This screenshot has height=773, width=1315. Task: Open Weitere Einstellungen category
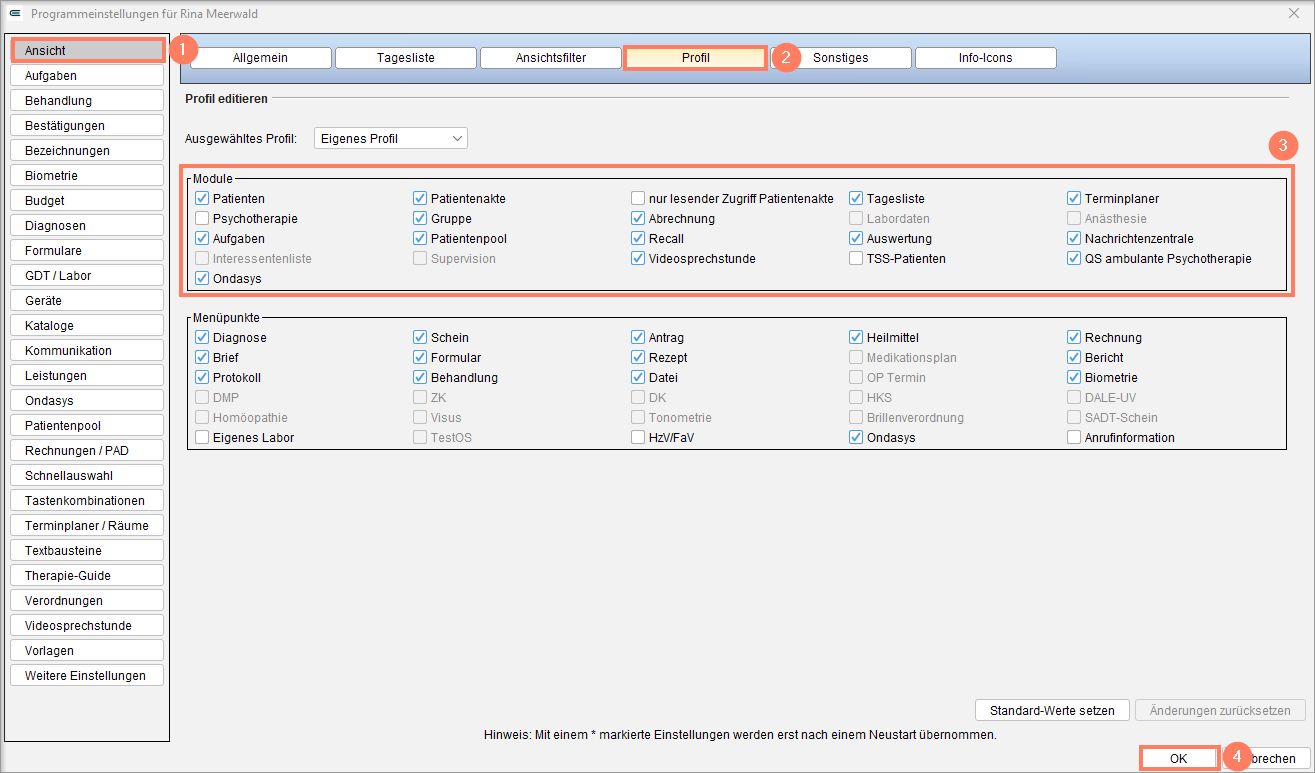pyautogui.click(x=87, y=676)
